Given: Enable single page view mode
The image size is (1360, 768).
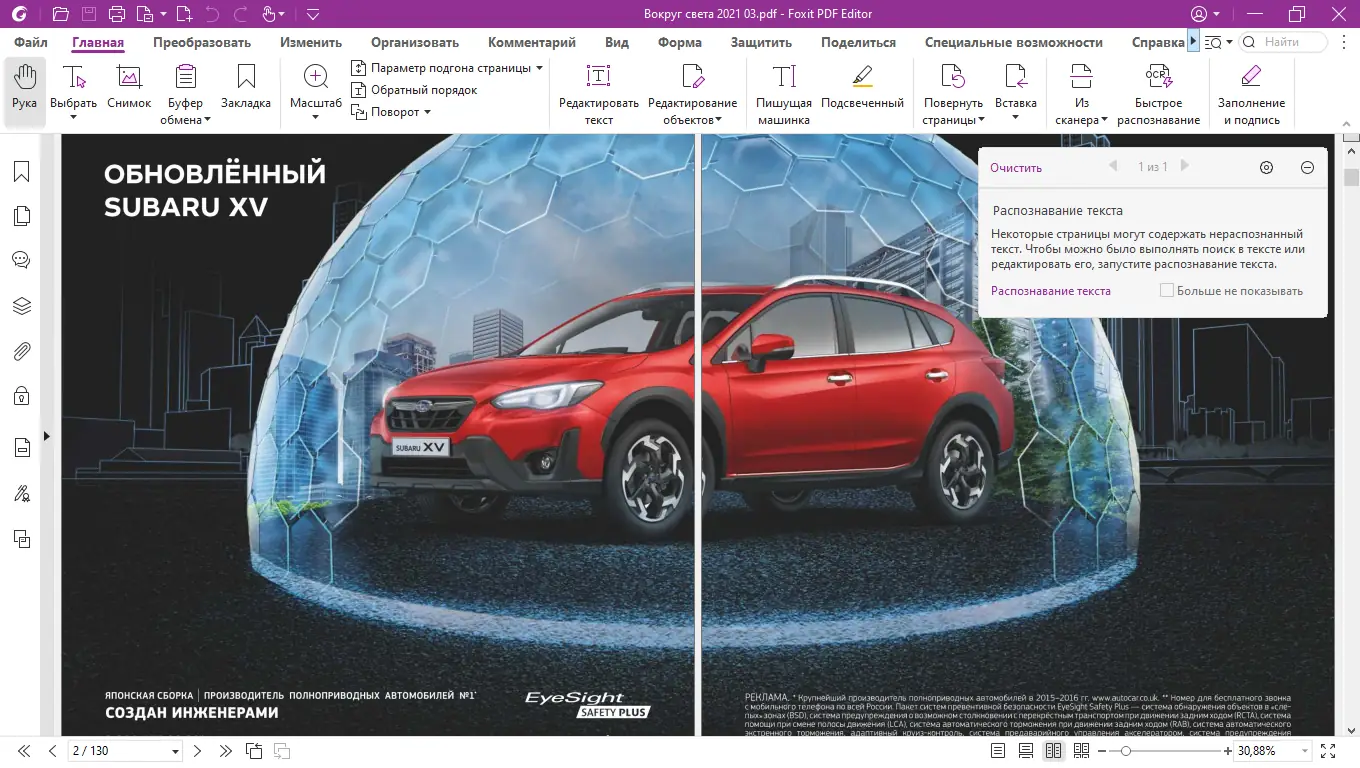Looking at the screenshot, I should point(998,751).
